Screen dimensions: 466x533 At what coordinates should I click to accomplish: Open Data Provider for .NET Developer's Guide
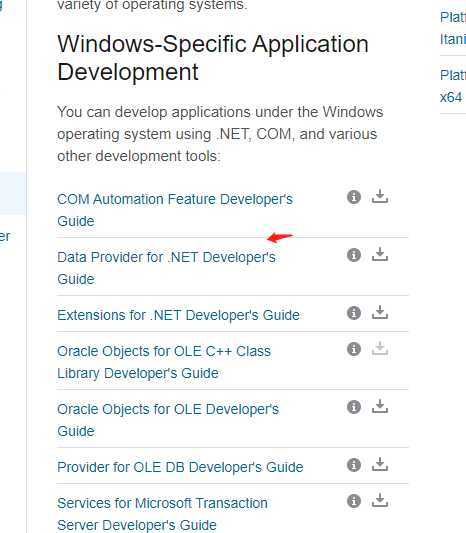166,268
